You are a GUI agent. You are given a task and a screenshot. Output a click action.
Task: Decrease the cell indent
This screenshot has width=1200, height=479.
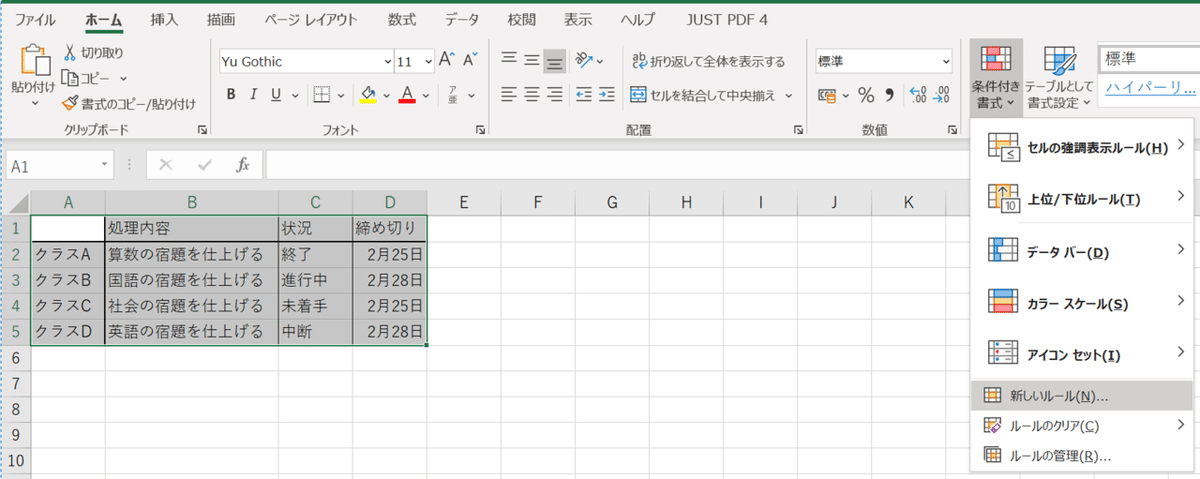point(584,95)
